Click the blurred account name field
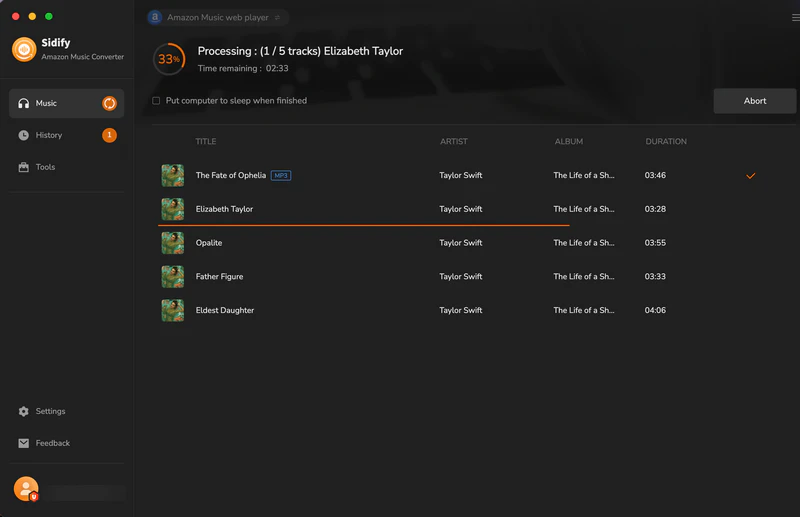Image resolution: width=800 pixels, height=517 pixels. (87, 493)
